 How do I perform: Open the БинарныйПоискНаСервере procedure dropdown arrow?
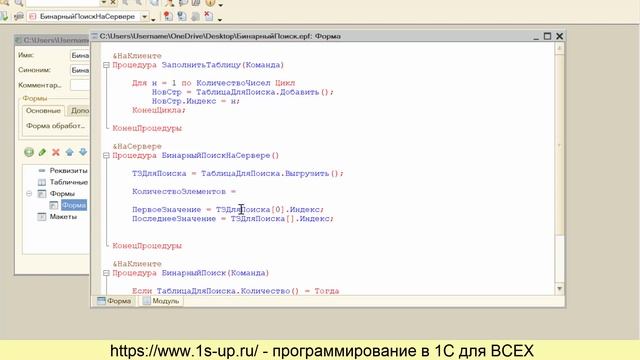click(144, 17)
